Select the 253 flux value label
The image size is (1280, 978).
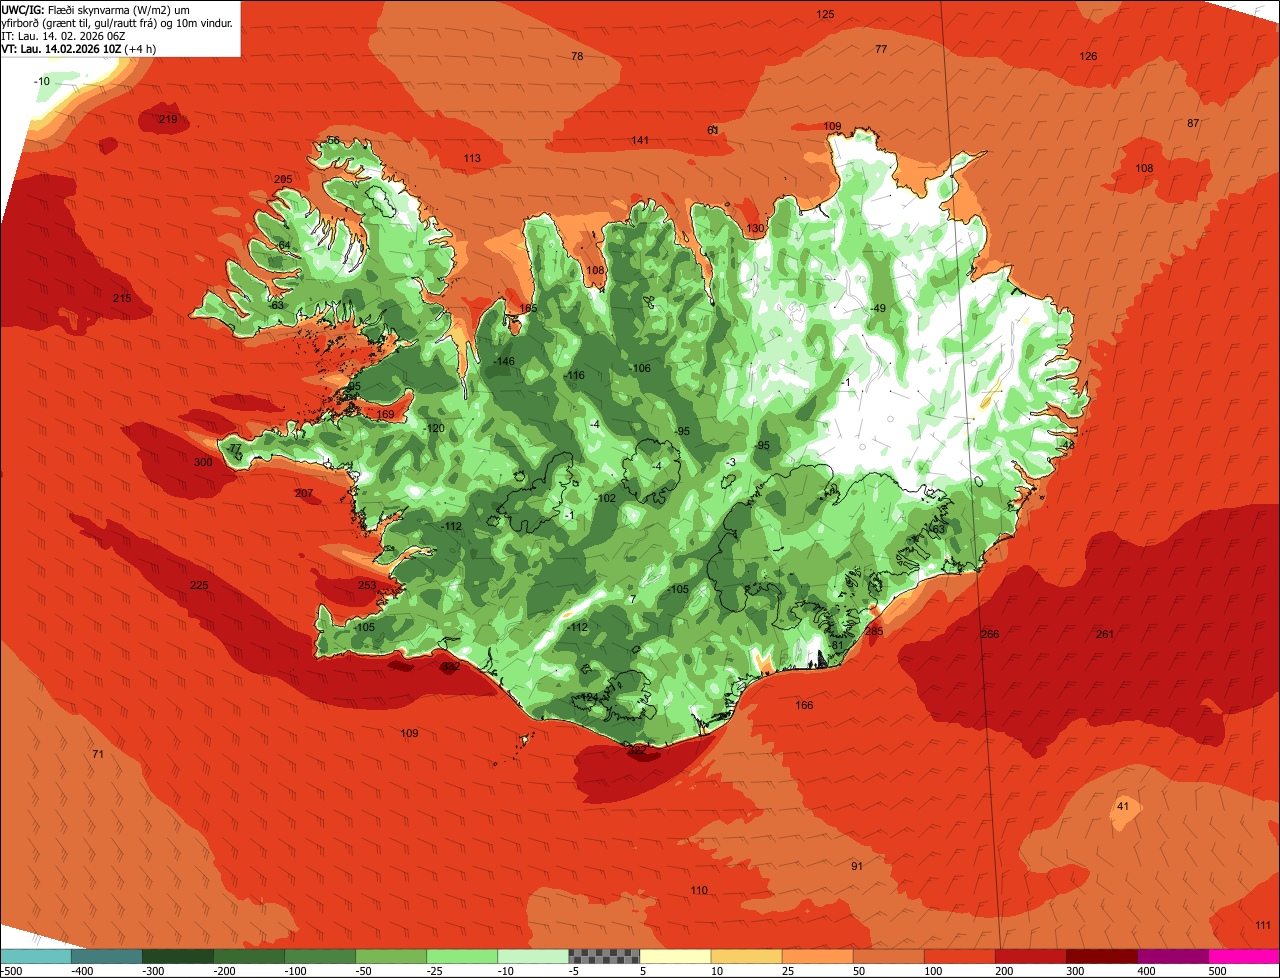point(367,586)
